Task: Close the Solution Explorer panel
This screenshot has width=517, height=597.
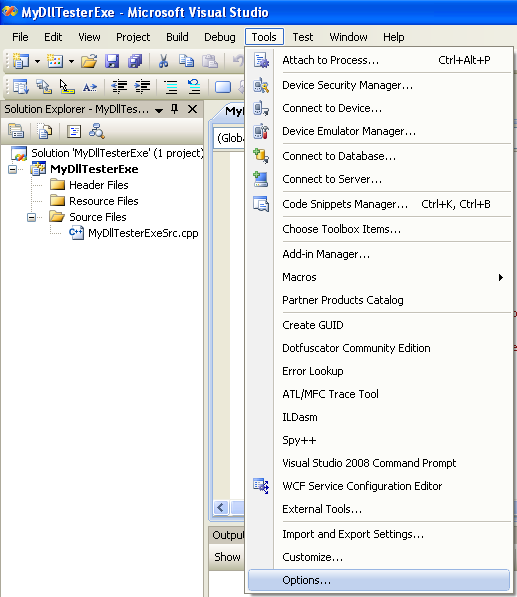Action: 193,109
